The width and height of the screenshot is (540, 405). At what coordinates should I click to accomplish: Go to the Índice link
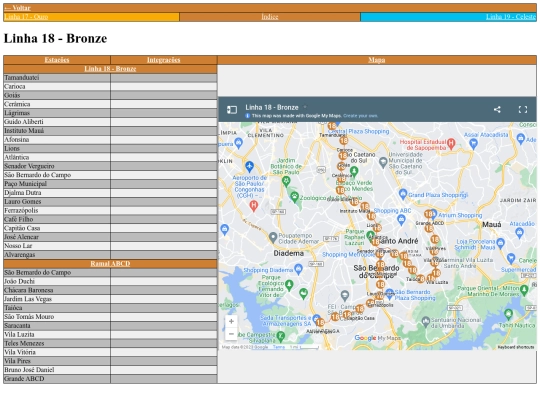pyautogui.click(x=270, y=17)
